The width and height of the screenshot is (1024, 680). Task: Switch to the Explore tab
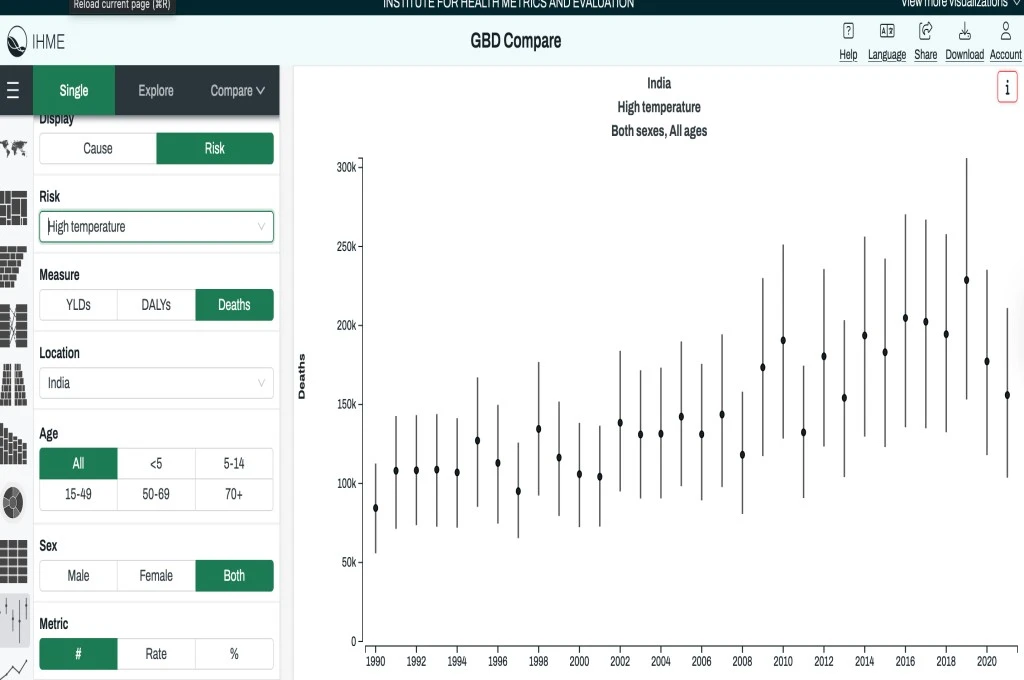point(156,91)
